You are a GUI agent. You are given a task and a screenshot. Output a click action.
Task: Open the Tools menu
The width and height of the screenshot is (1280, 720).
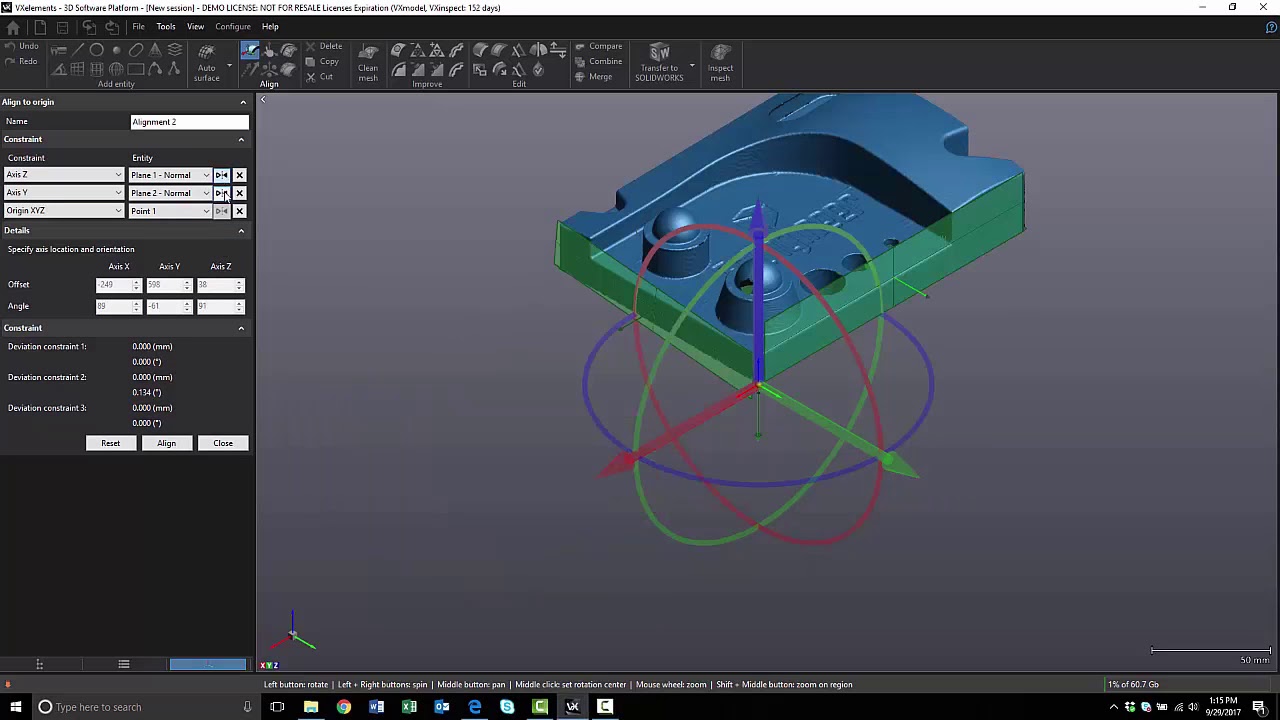pos(165,27)
